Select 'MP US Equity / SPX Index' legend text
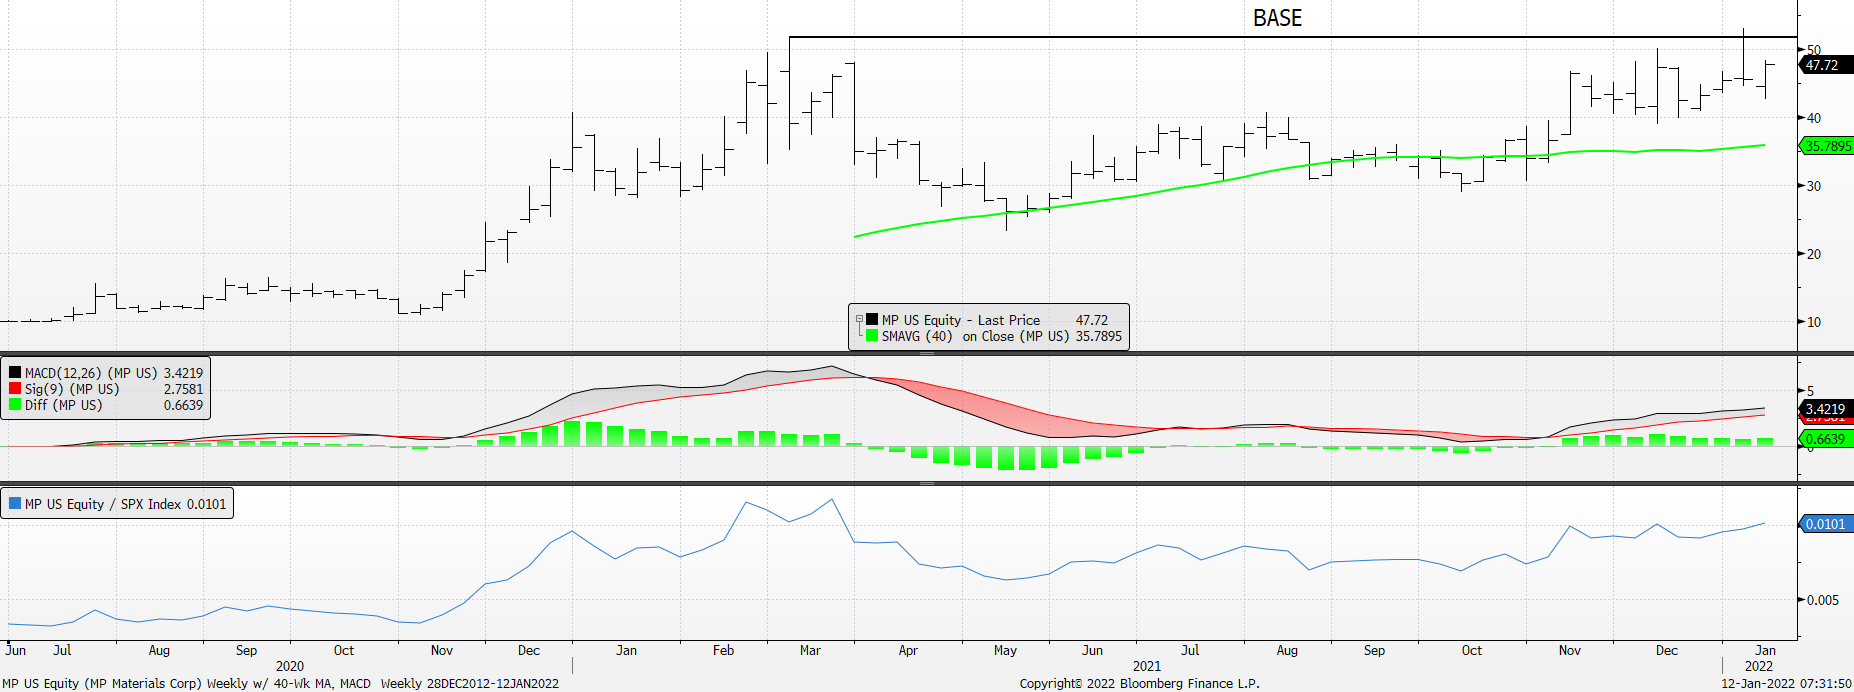This screenshot has width=1854, height=692. tap(104, 504)
